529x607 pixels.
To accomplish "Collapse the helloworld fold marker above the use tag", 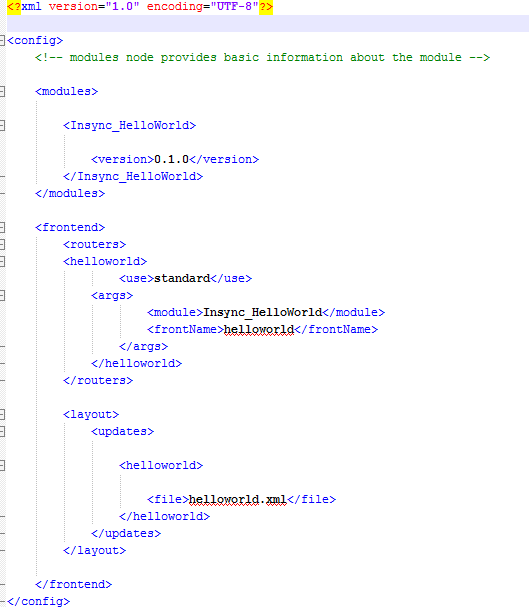I will [2, 261].
